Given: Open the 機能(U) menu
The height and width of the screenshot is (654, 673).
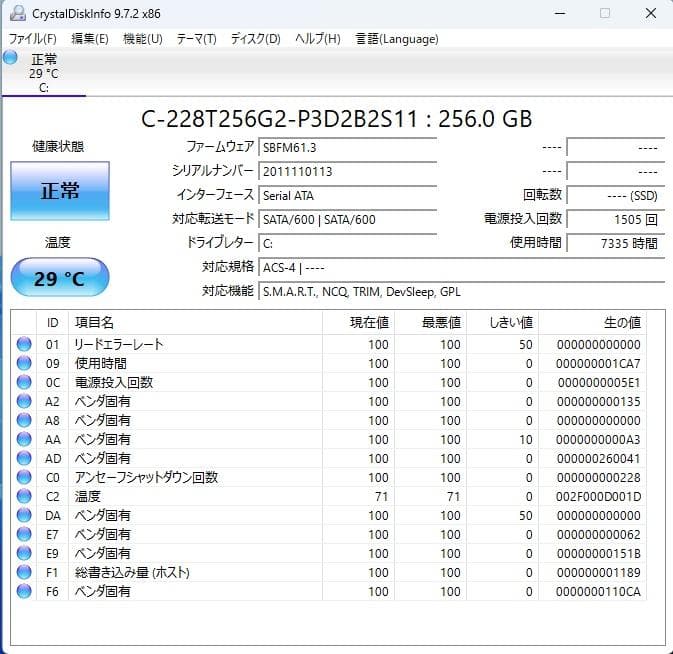Looking at the screenshot, I should point(142,39).
